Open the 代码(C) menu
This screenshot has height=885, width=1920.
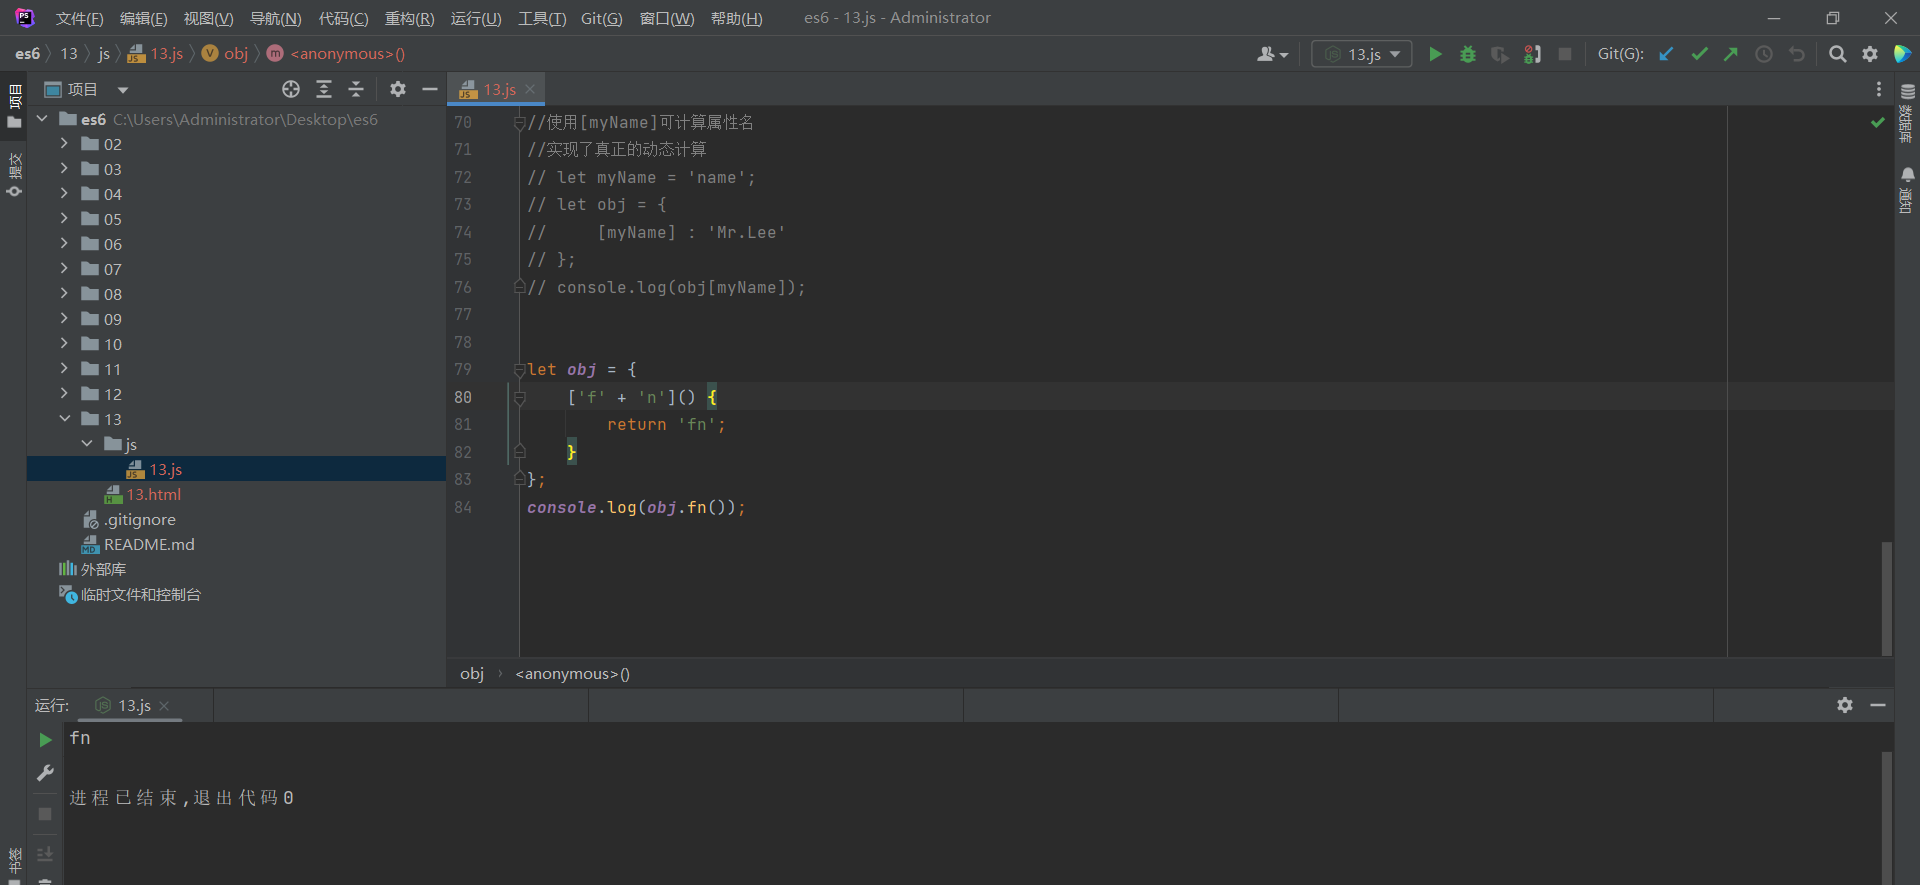343,18
